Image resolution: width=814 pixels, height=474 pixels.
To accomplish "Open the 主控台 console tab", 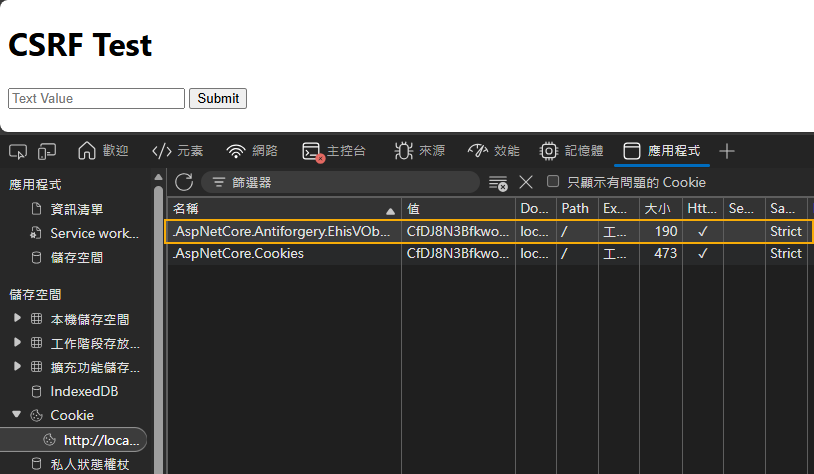I will point(334,151).
